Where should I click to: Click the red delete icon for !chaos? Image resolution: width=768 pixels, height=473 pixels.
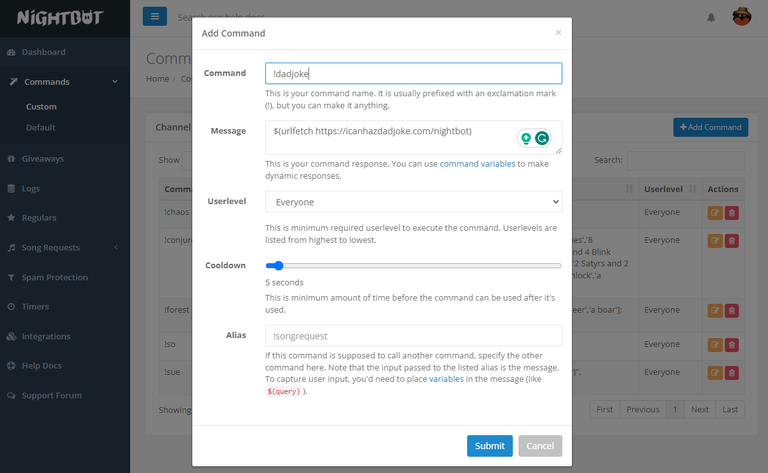point(732,212)
